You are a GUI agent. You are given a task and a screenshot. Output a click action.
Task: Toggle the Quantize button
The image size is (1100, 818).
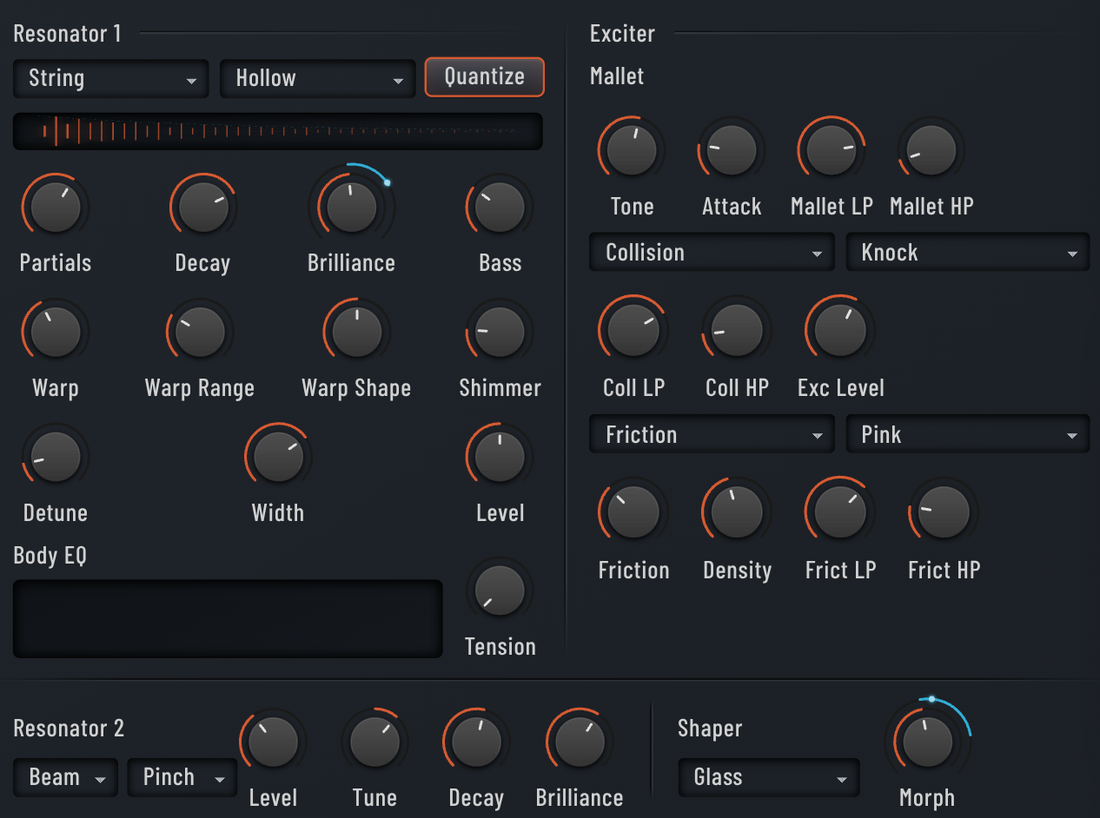(x=484, y=76)
